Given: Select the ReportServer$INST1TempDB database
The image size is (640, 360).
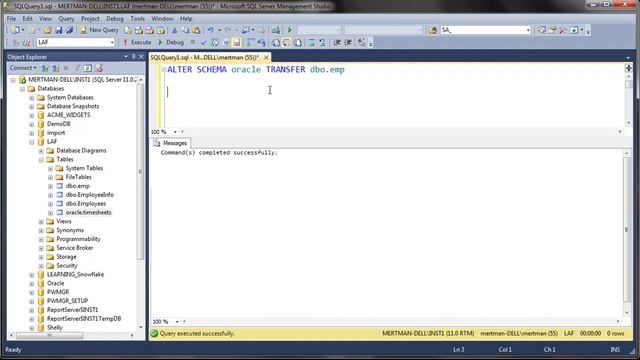Looking at the screenshot, I should pos(84,319).
